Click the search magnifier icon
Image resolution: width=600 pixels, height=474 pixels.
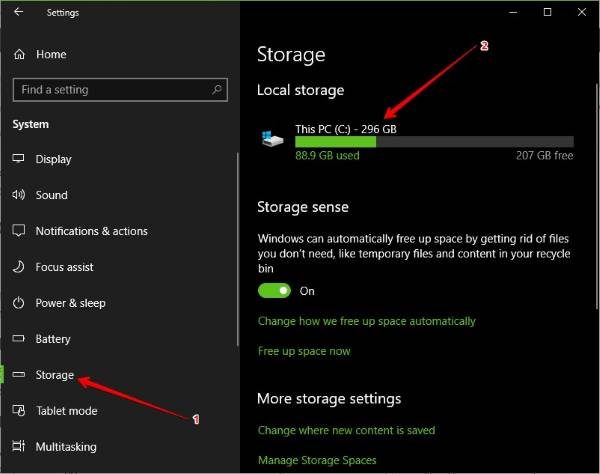[x=217, y=90]
